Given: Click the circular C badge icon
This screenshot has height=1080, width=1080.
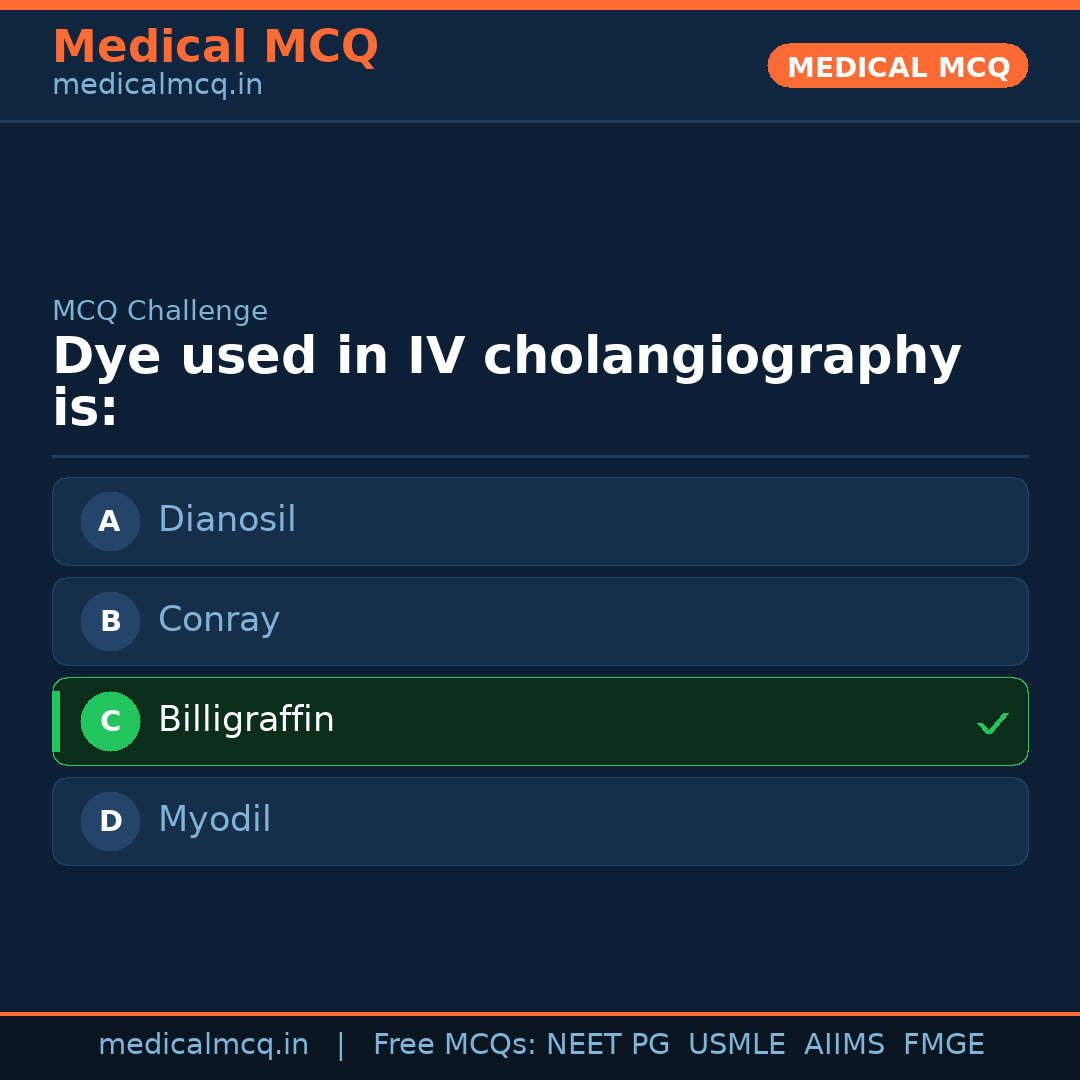Looking at the screenshot, I should tap(110, 721).
